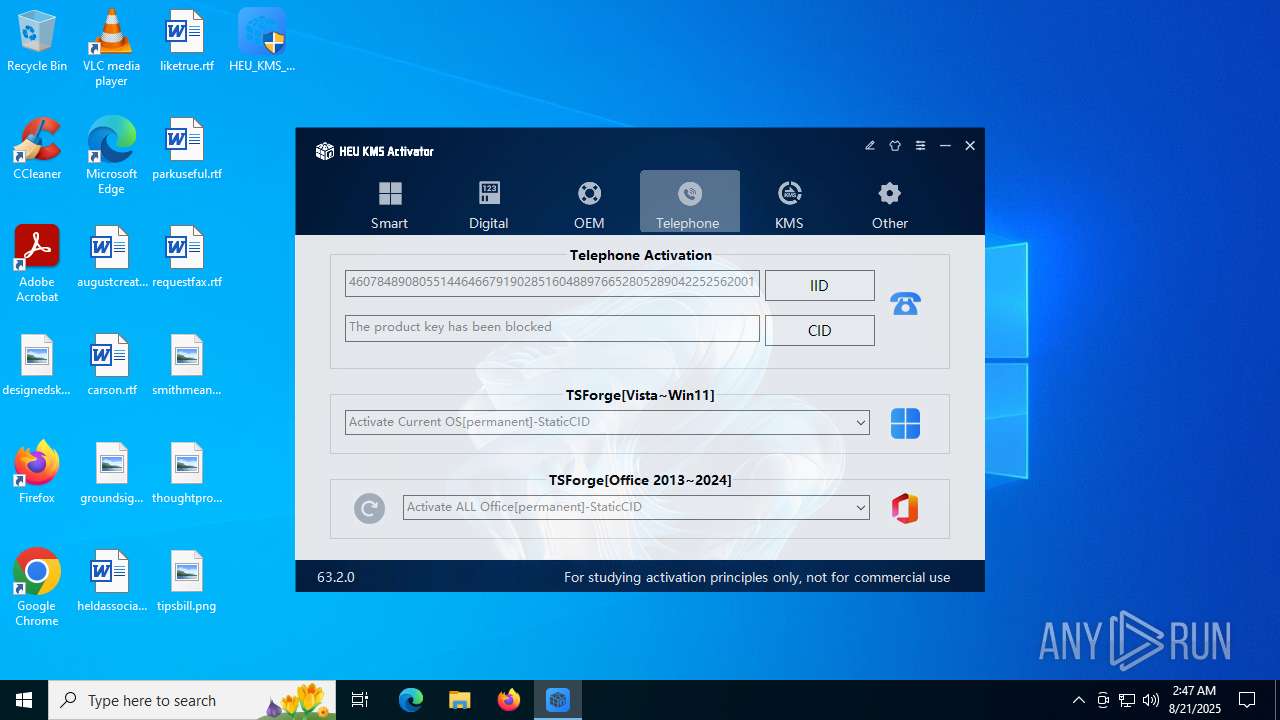Select the requestfax.rtf desktop file
Viewport: 1280px width, 720px height.
(x=186, y=257)
